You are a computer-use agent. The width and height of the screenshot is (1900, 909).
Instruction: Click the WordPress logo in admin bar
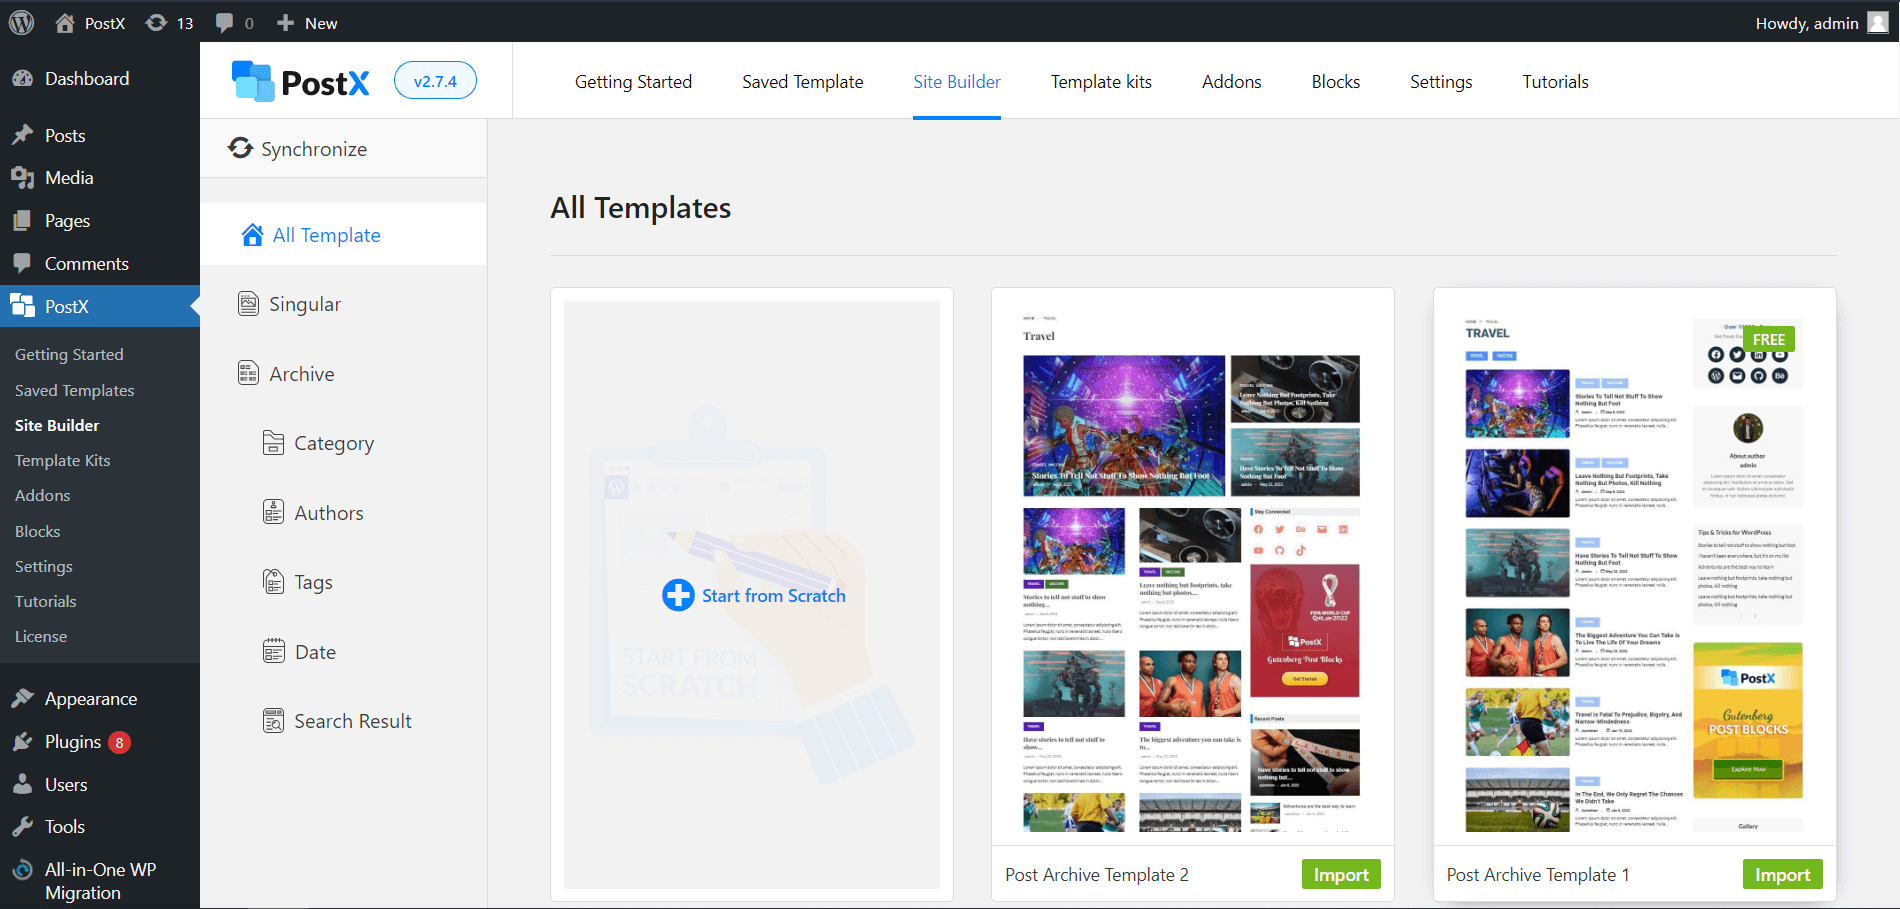tap(21, 21)
